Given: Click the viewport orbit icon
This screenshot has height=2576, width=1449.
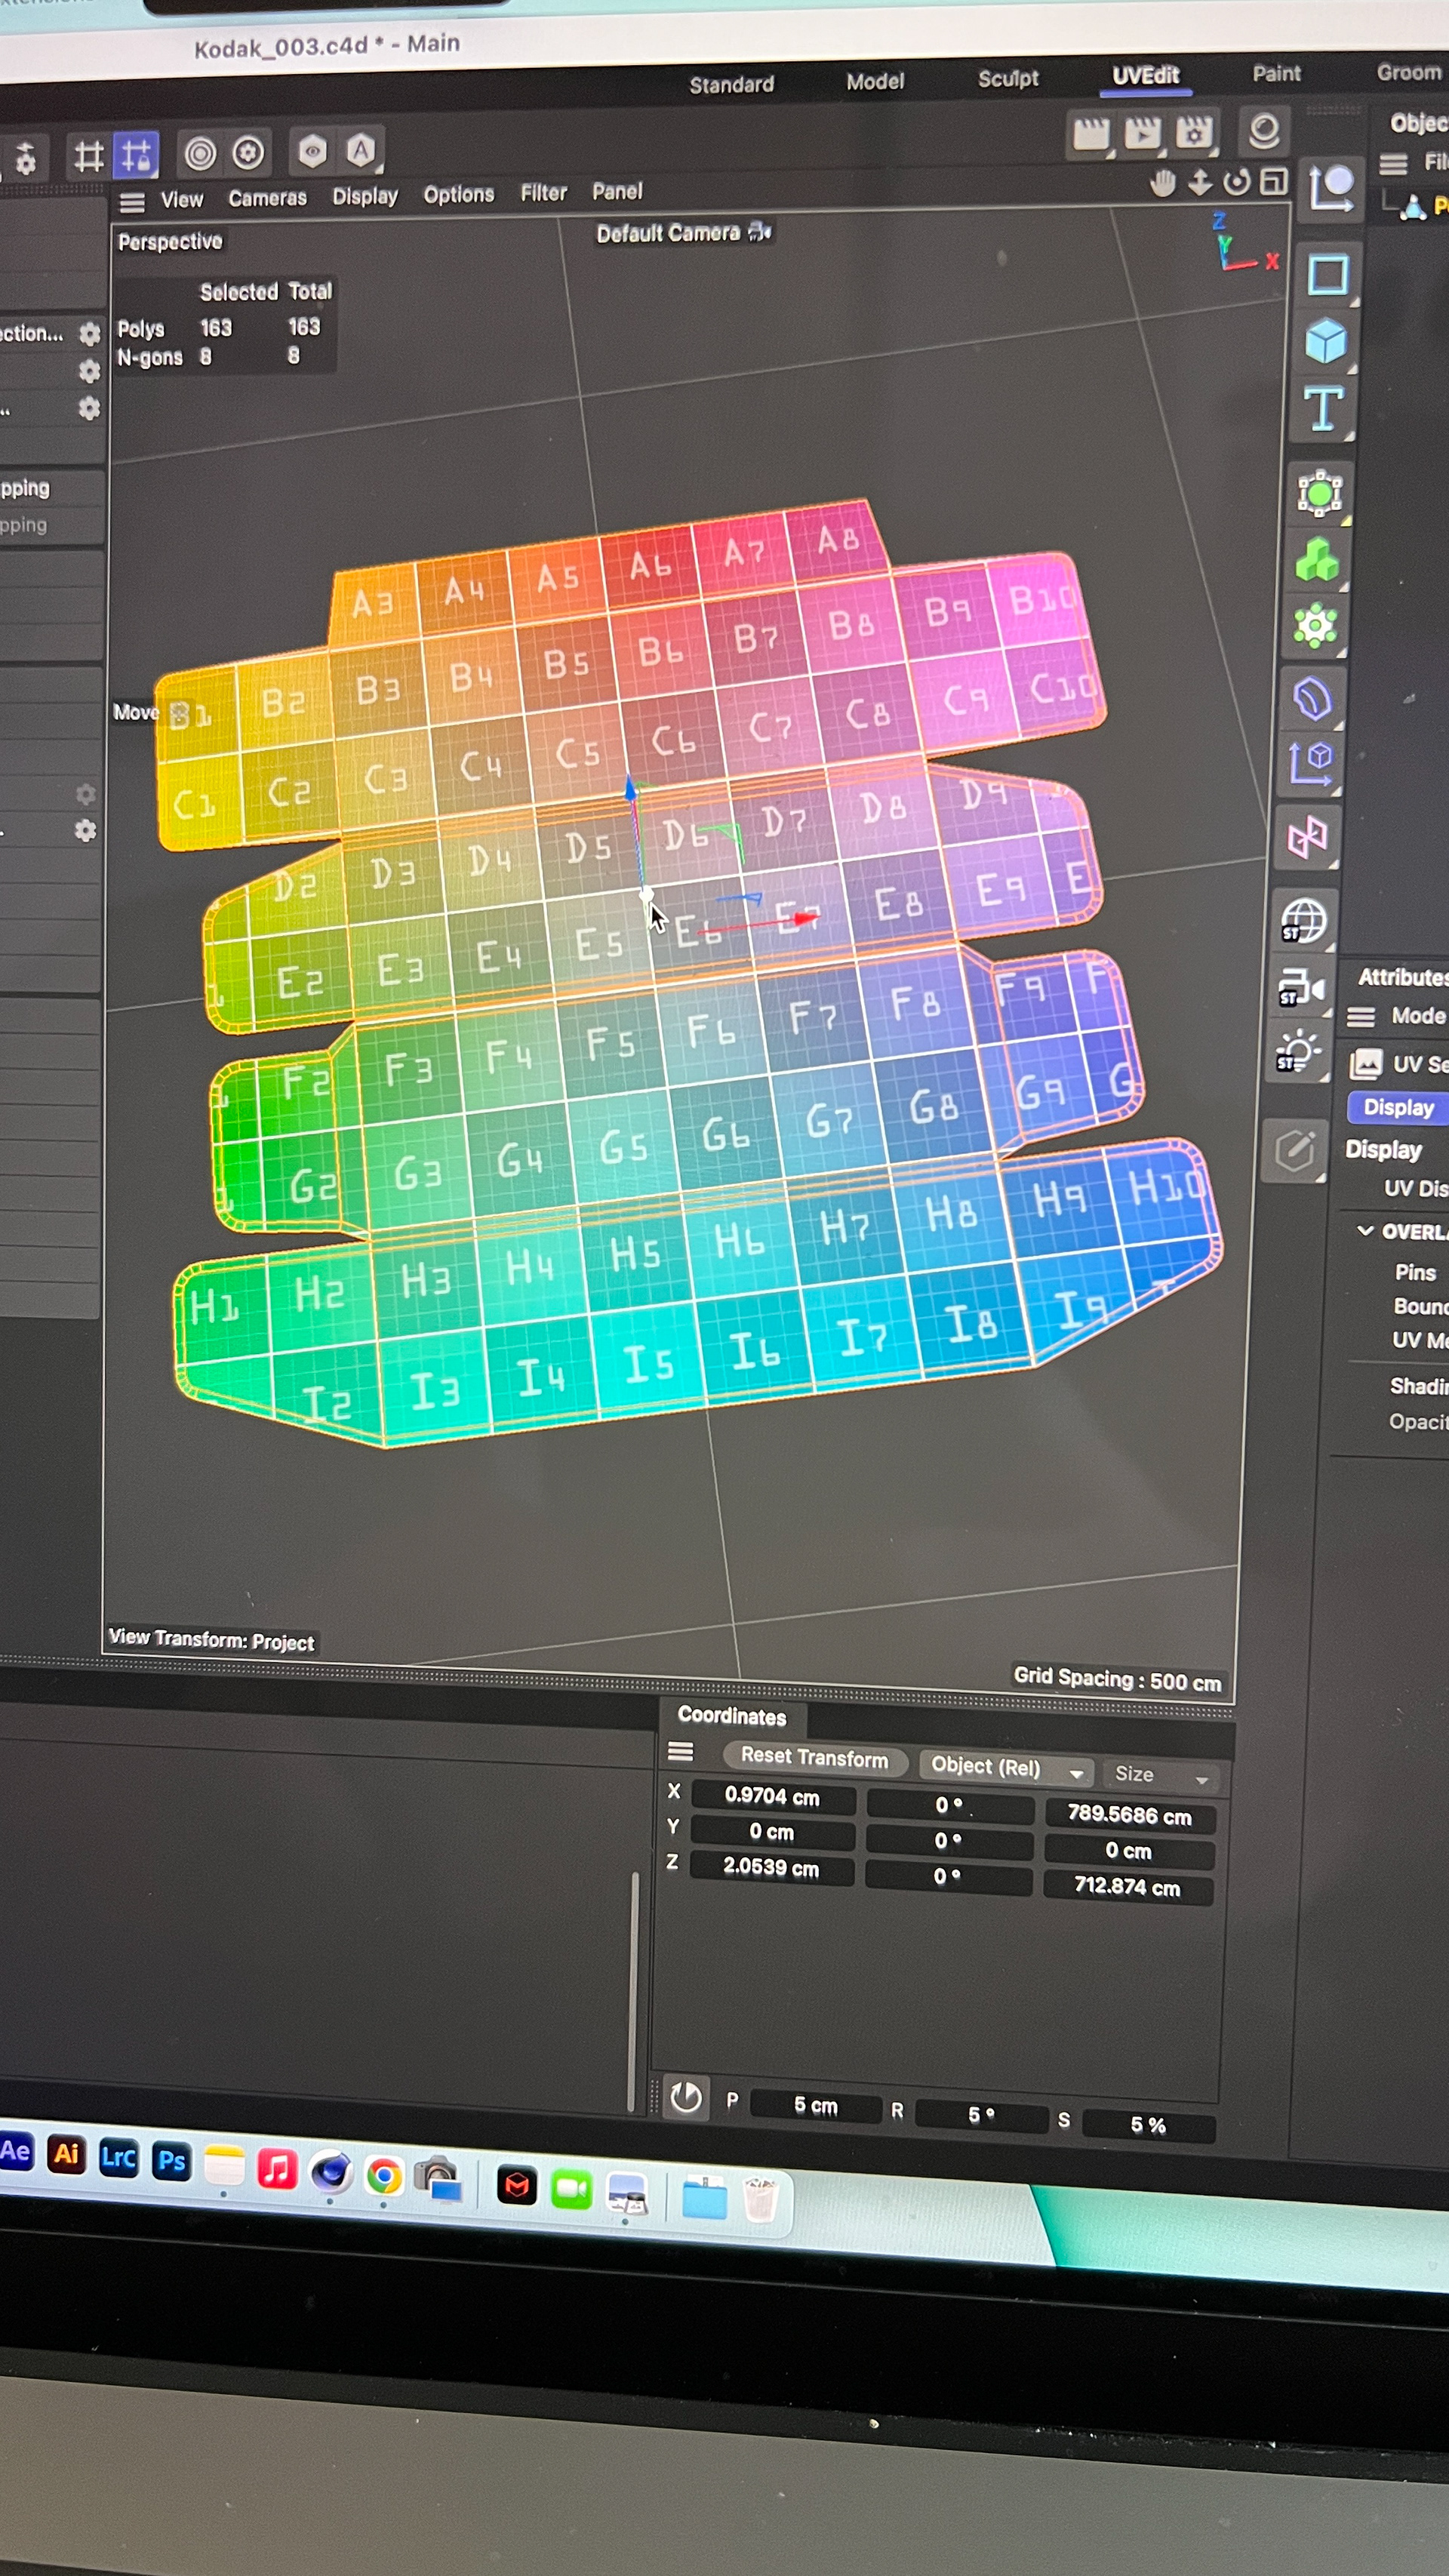Looking at the screenshot, I should pos(1237,181).
